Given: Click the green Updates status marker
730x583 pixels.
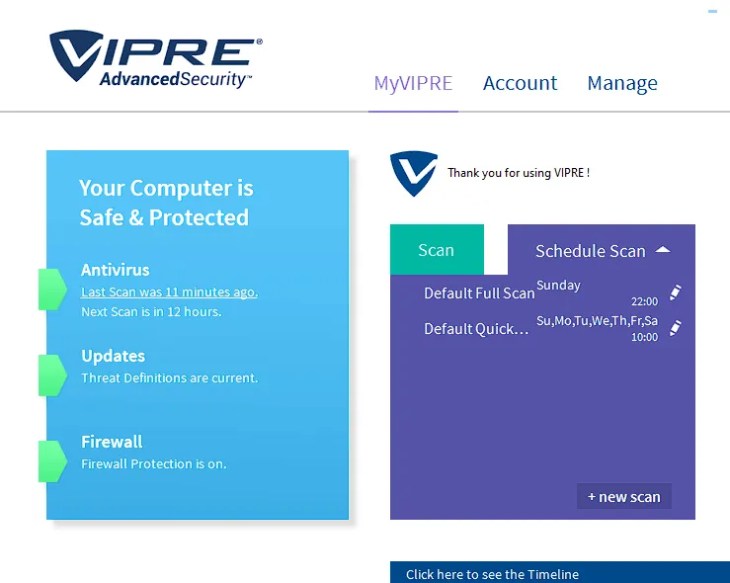Looking at the screenshot, I should tap(52, 375).
